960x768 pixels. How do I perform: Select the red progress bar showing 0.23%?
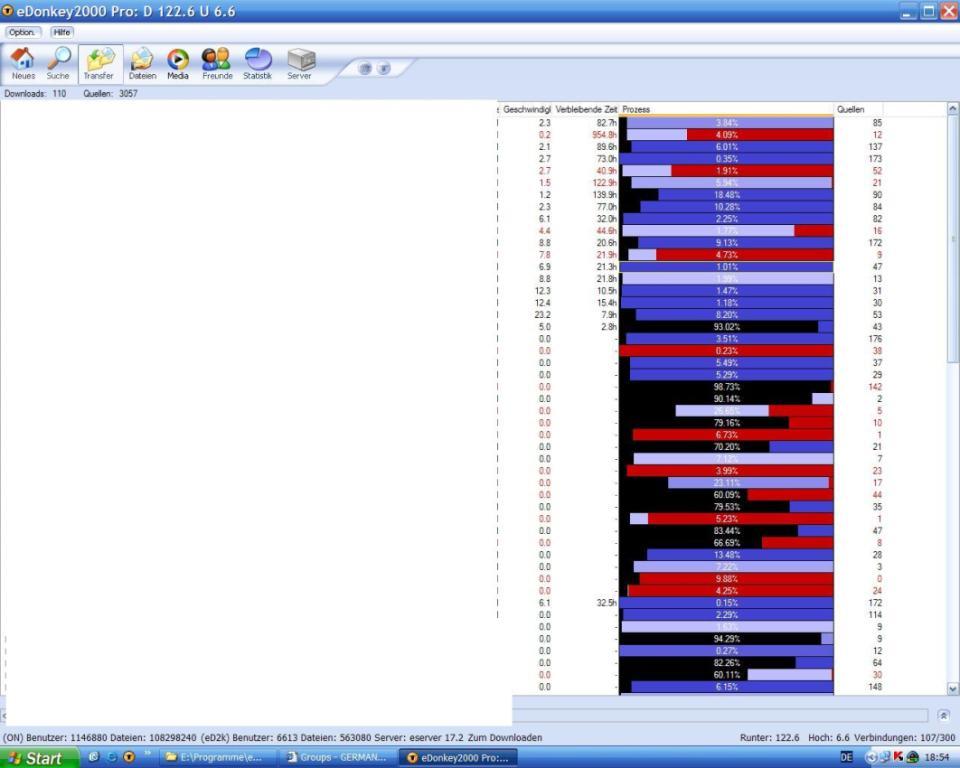click(727, 351)
